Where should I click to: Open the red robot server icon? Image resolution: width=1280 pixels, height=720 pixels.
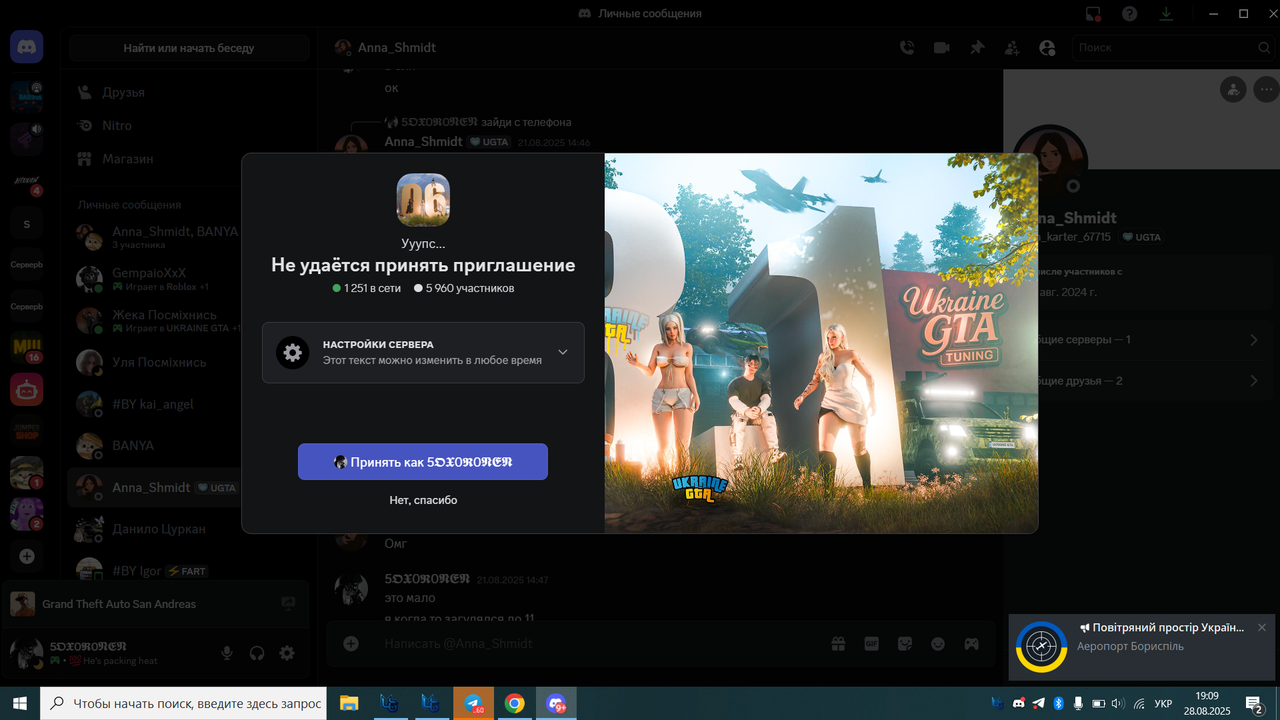pos(26,389)
